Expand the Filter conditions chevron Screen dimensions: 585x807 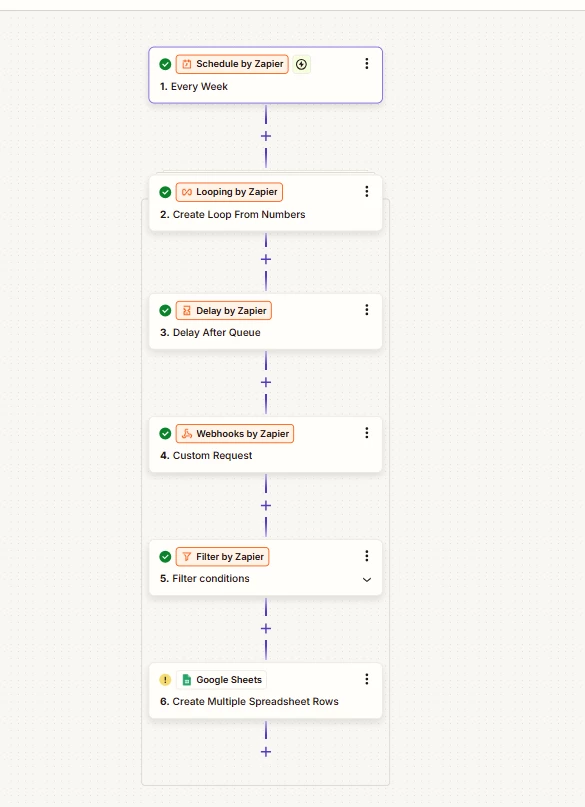coord(367,580)
